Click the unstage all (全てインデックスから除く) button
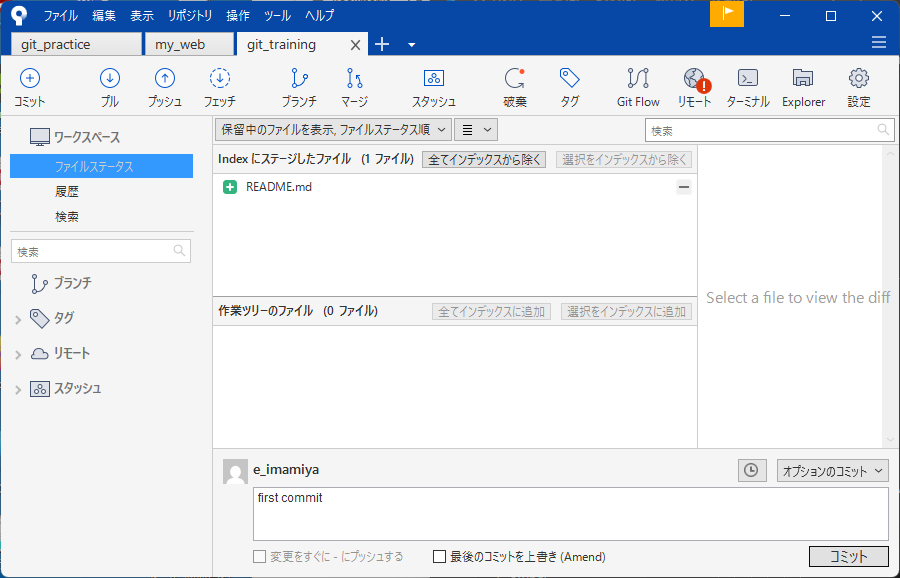Image resolution: width=900 pixels, height=578 pixels. (x=484, y=159)
